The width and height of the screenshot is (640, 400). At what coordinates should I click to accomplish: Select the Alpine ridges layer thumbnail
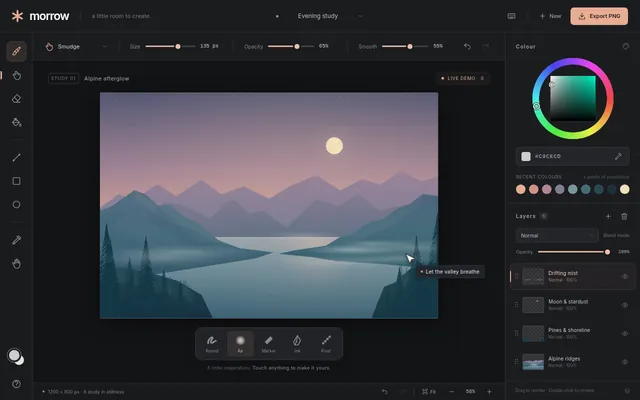pyautogui.click(x=533, y=362)
